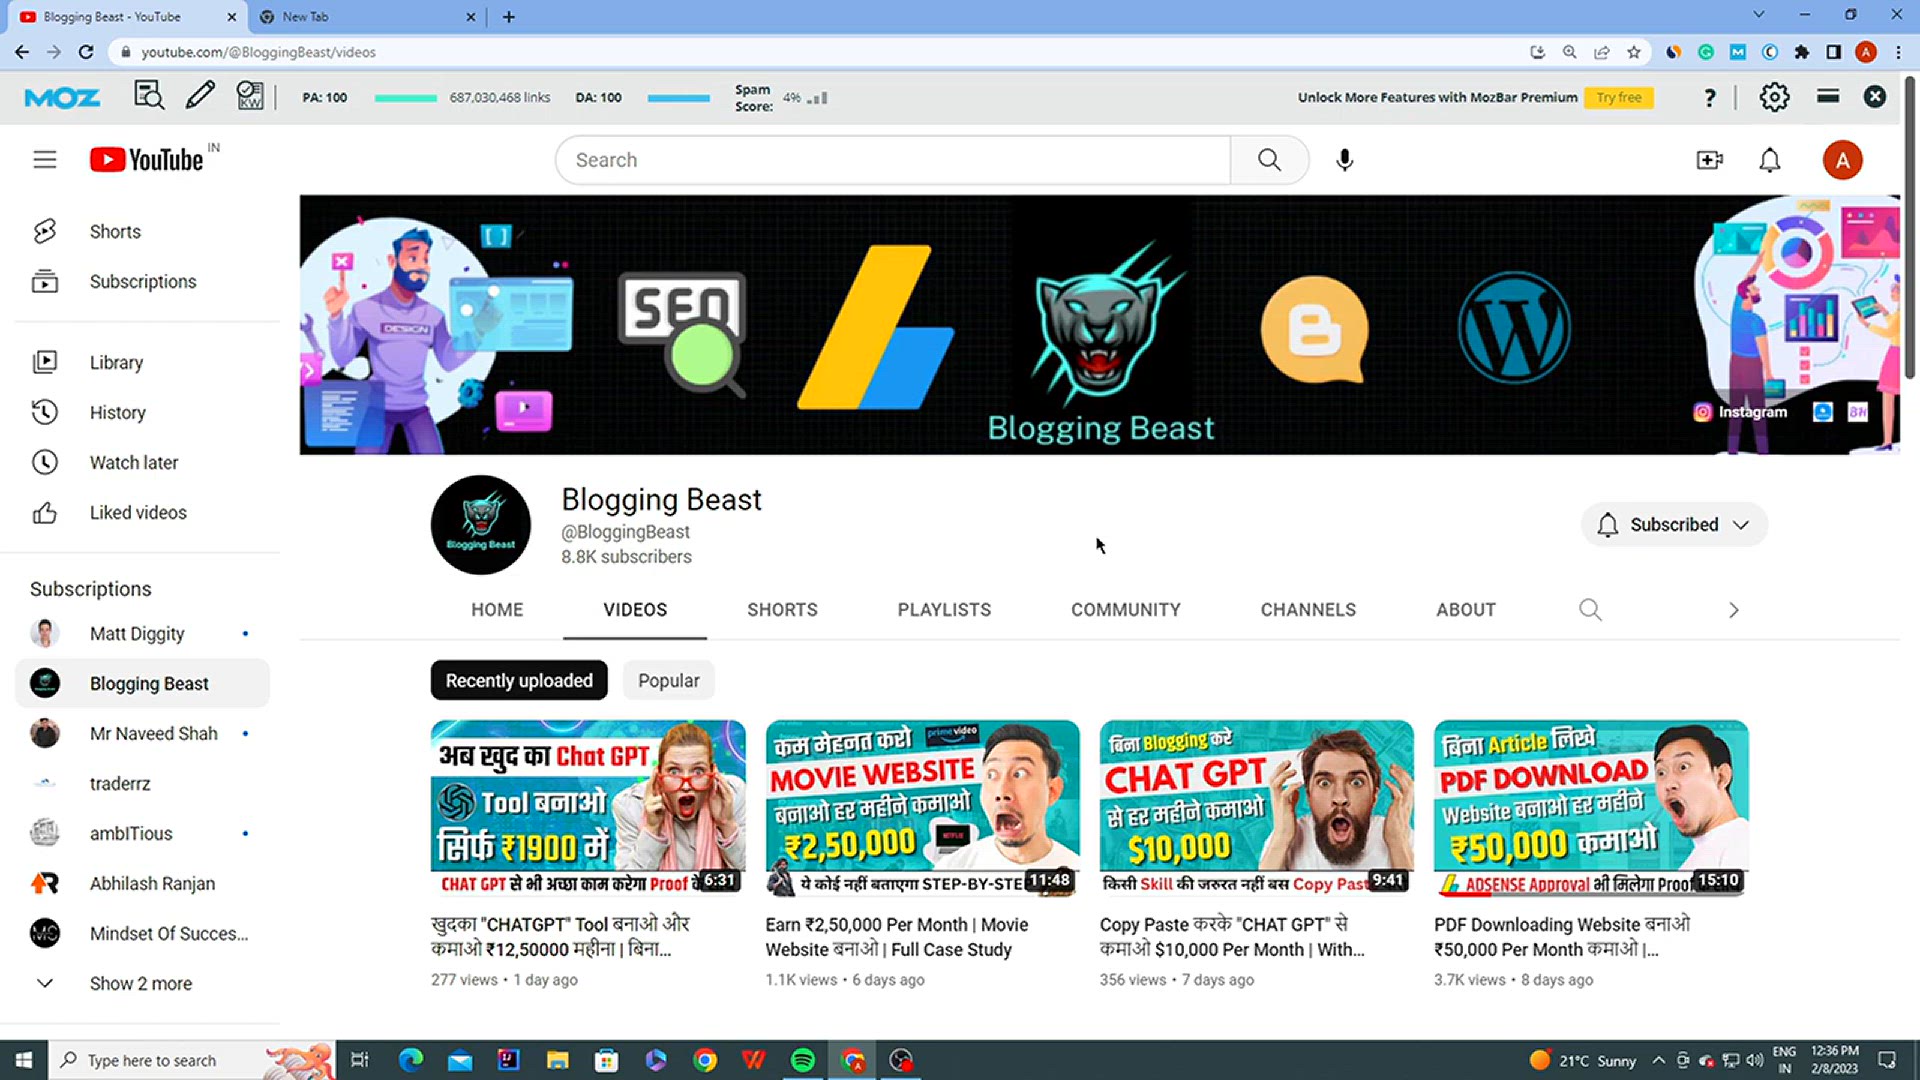Open MozBar help question mark
The width and height of the screenshot is (1920, 1080).
(x=1710, y=97)
